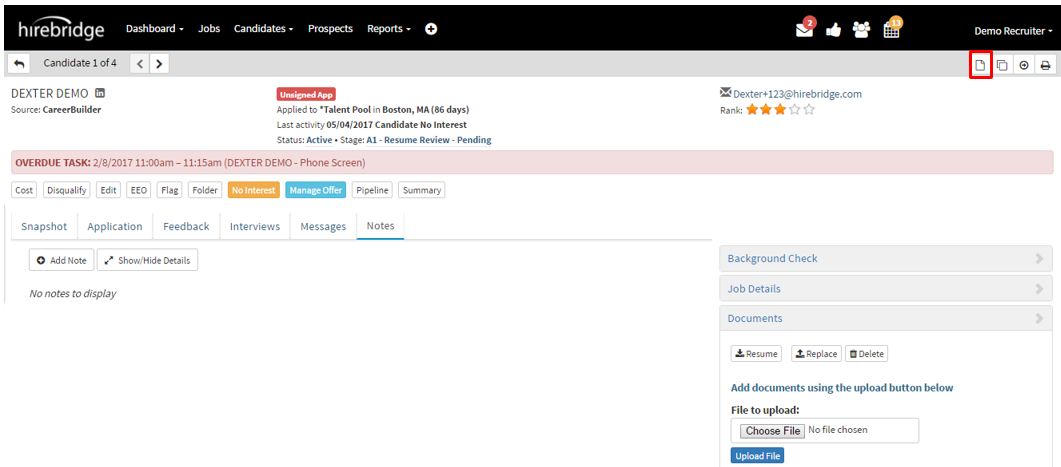The height and width of the screenshot is (467, 1061).
Task: Open the people group icon in header
Action: [x=861, y=30]
